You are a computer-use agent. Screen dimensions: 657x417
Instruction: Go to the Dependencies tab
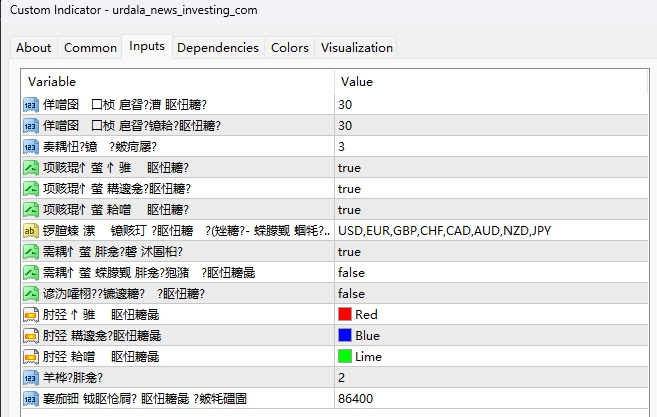click(218, 48)
